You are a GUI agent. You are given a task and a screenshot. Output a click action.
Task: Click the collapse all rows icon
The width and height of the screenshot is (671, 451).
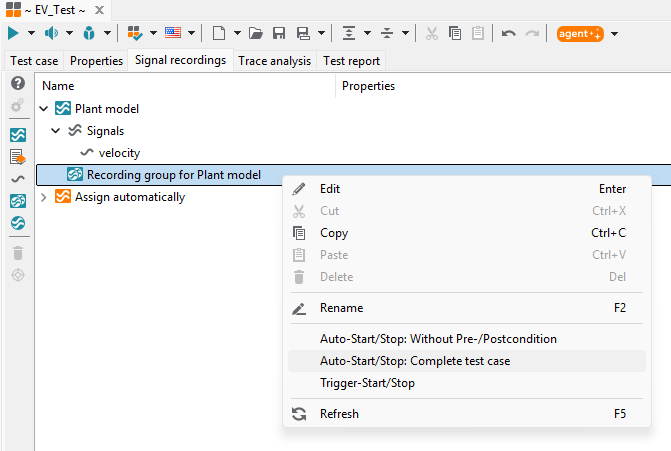tap(387, 33)
